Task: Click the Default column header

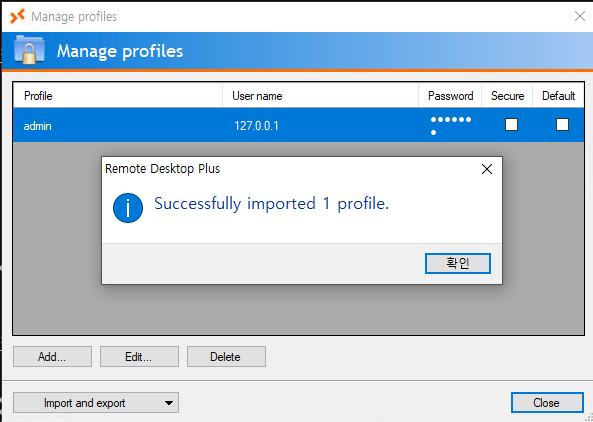Action: coord(558,96)
